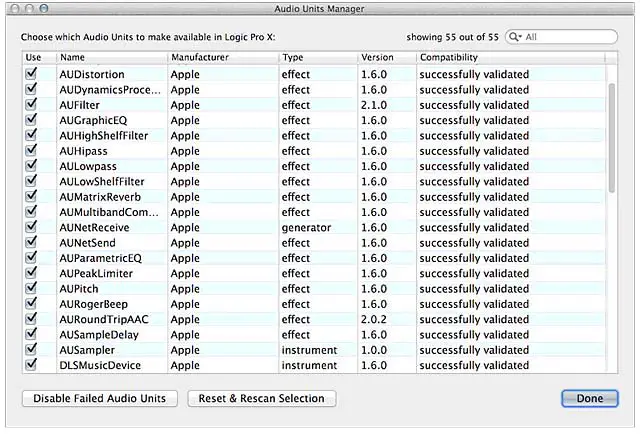The image size is (640, 436).
Task: Toggle the AUGraphicEQ checkbox
Action: click(x=31, y=120)
